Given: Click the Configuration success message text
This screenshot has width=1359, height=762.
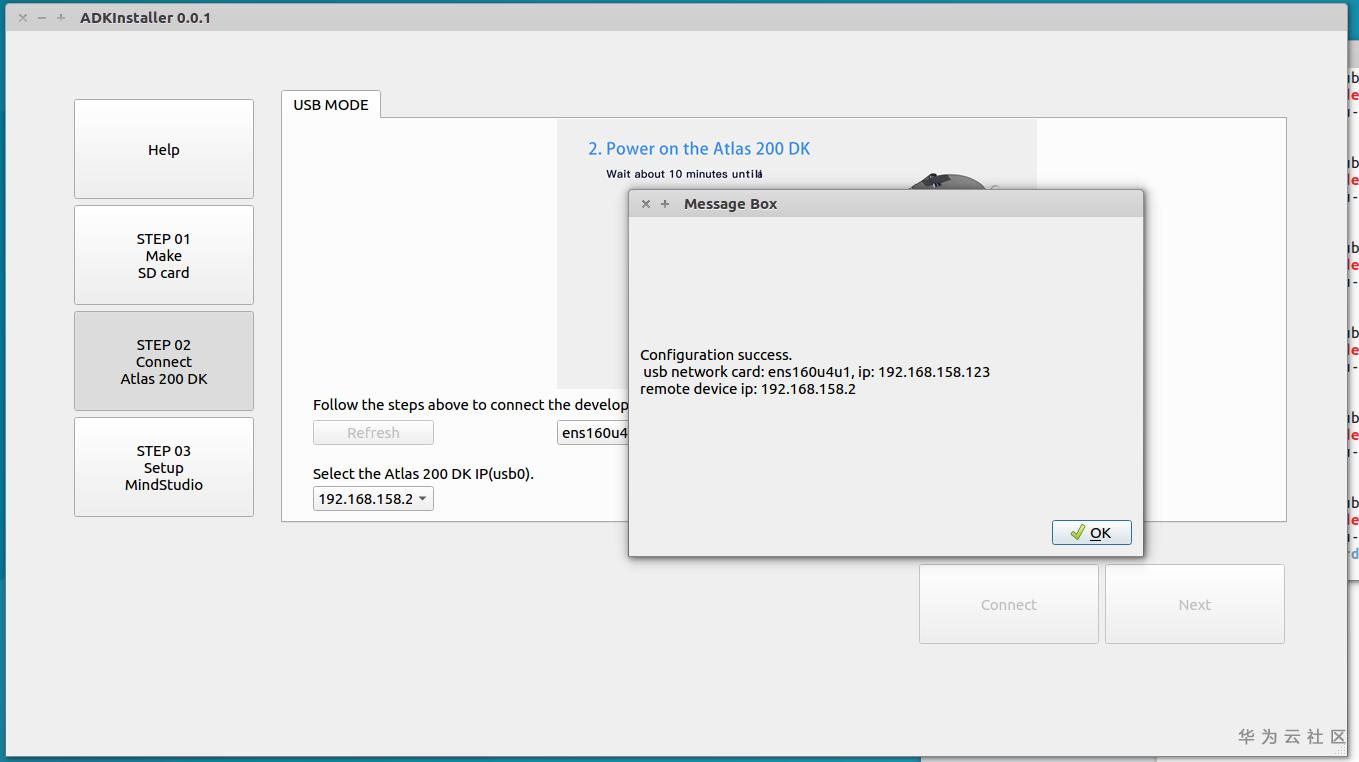Looking at the screenshot, I should [716, 355].
